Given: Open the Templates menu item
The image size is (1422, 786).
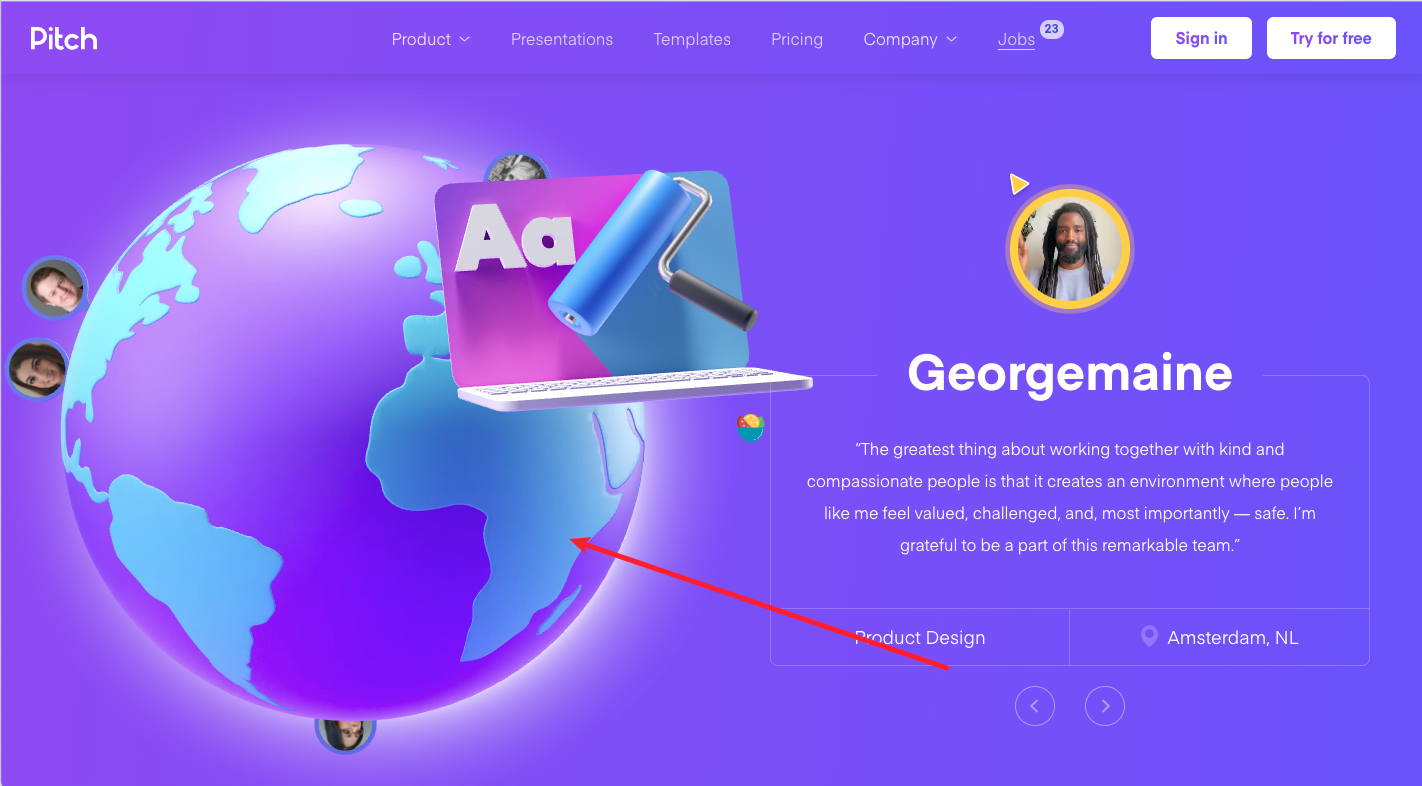Looking at the screenshot, I should [692, 39].
